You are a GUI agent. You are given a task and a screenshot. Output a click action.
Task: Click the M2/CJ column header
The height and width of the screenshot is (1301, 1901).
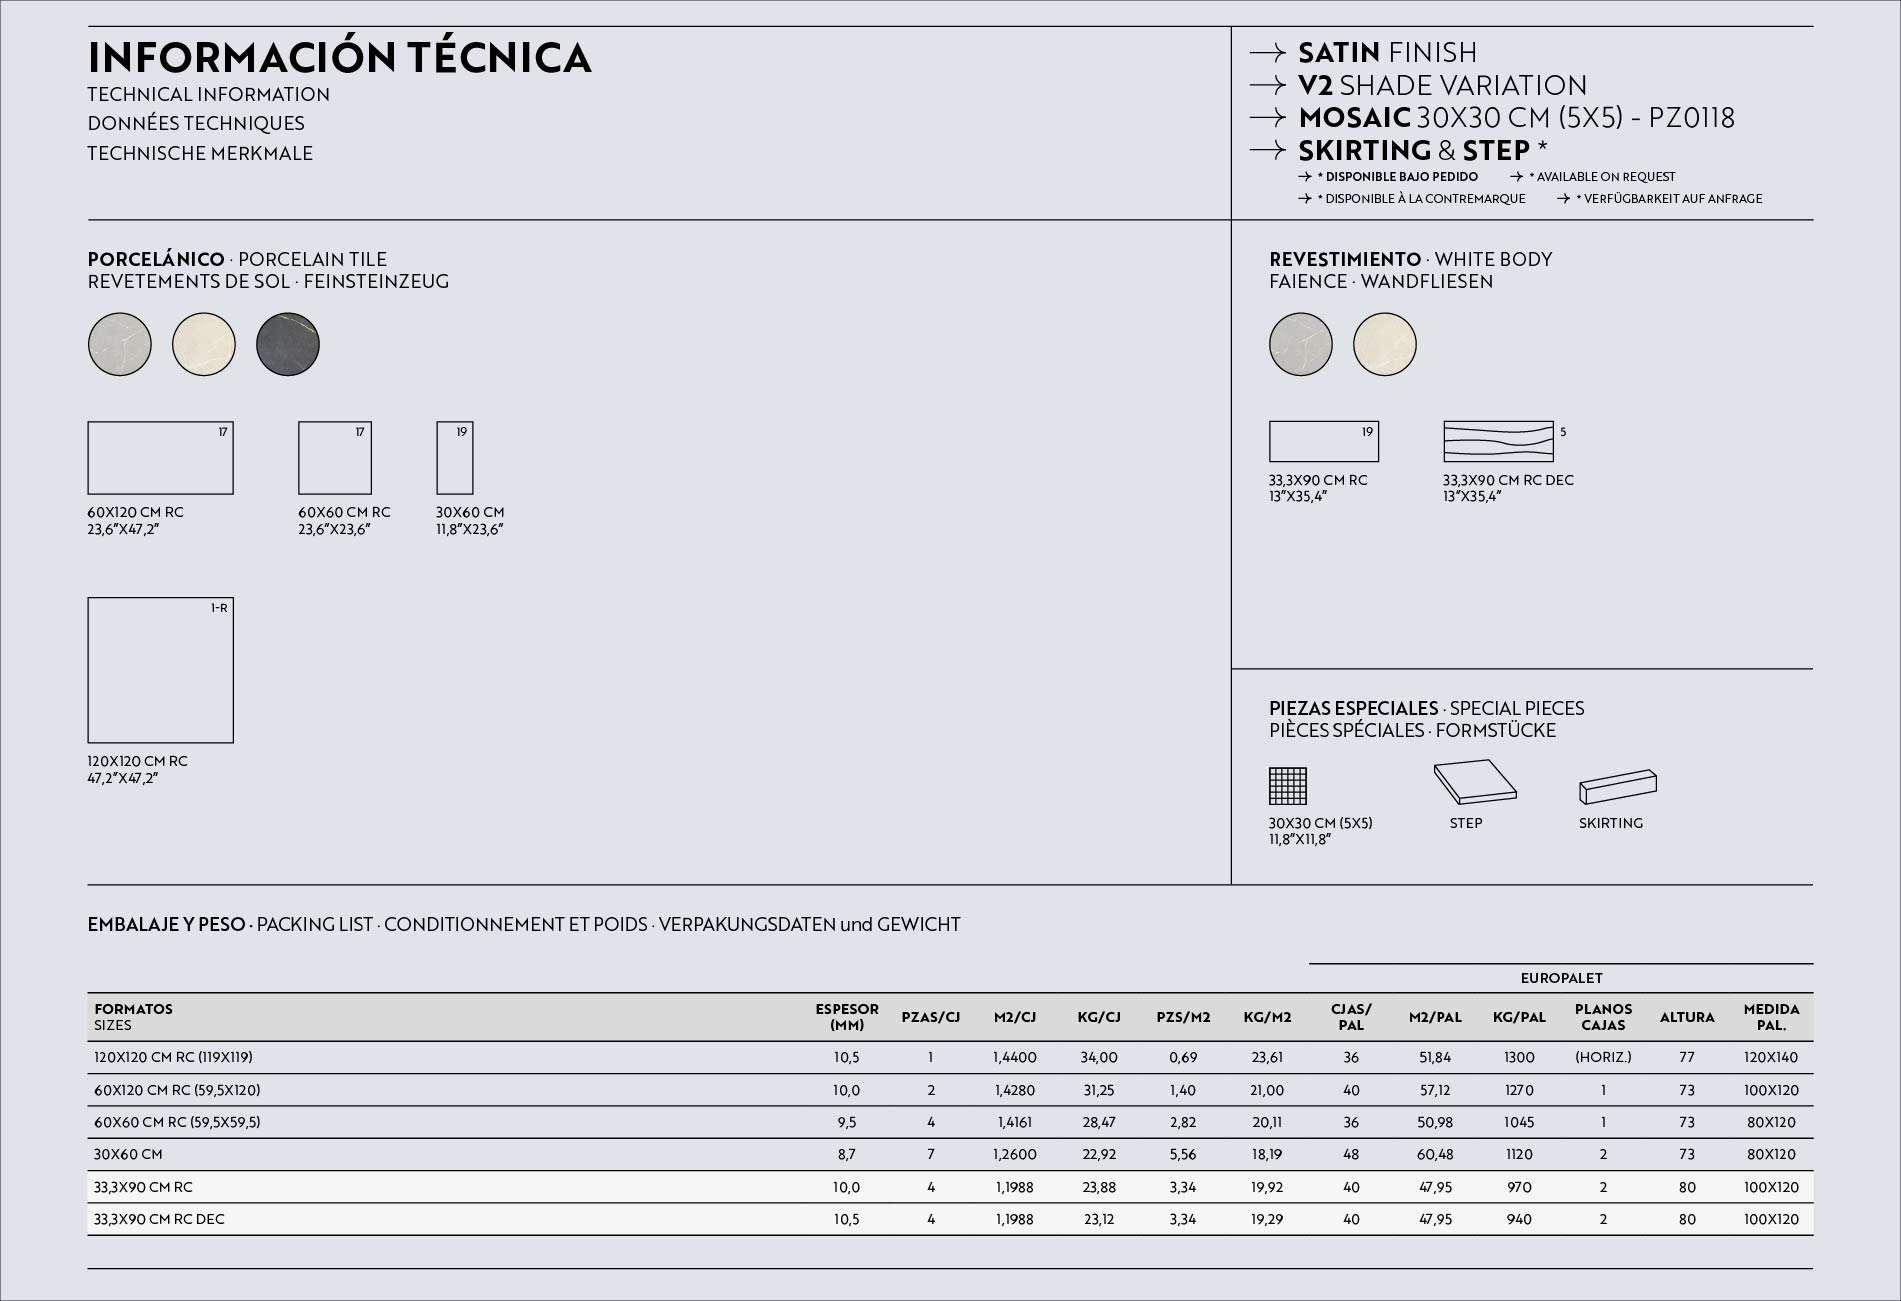pyautogui.click(x=1015, y=1017)
